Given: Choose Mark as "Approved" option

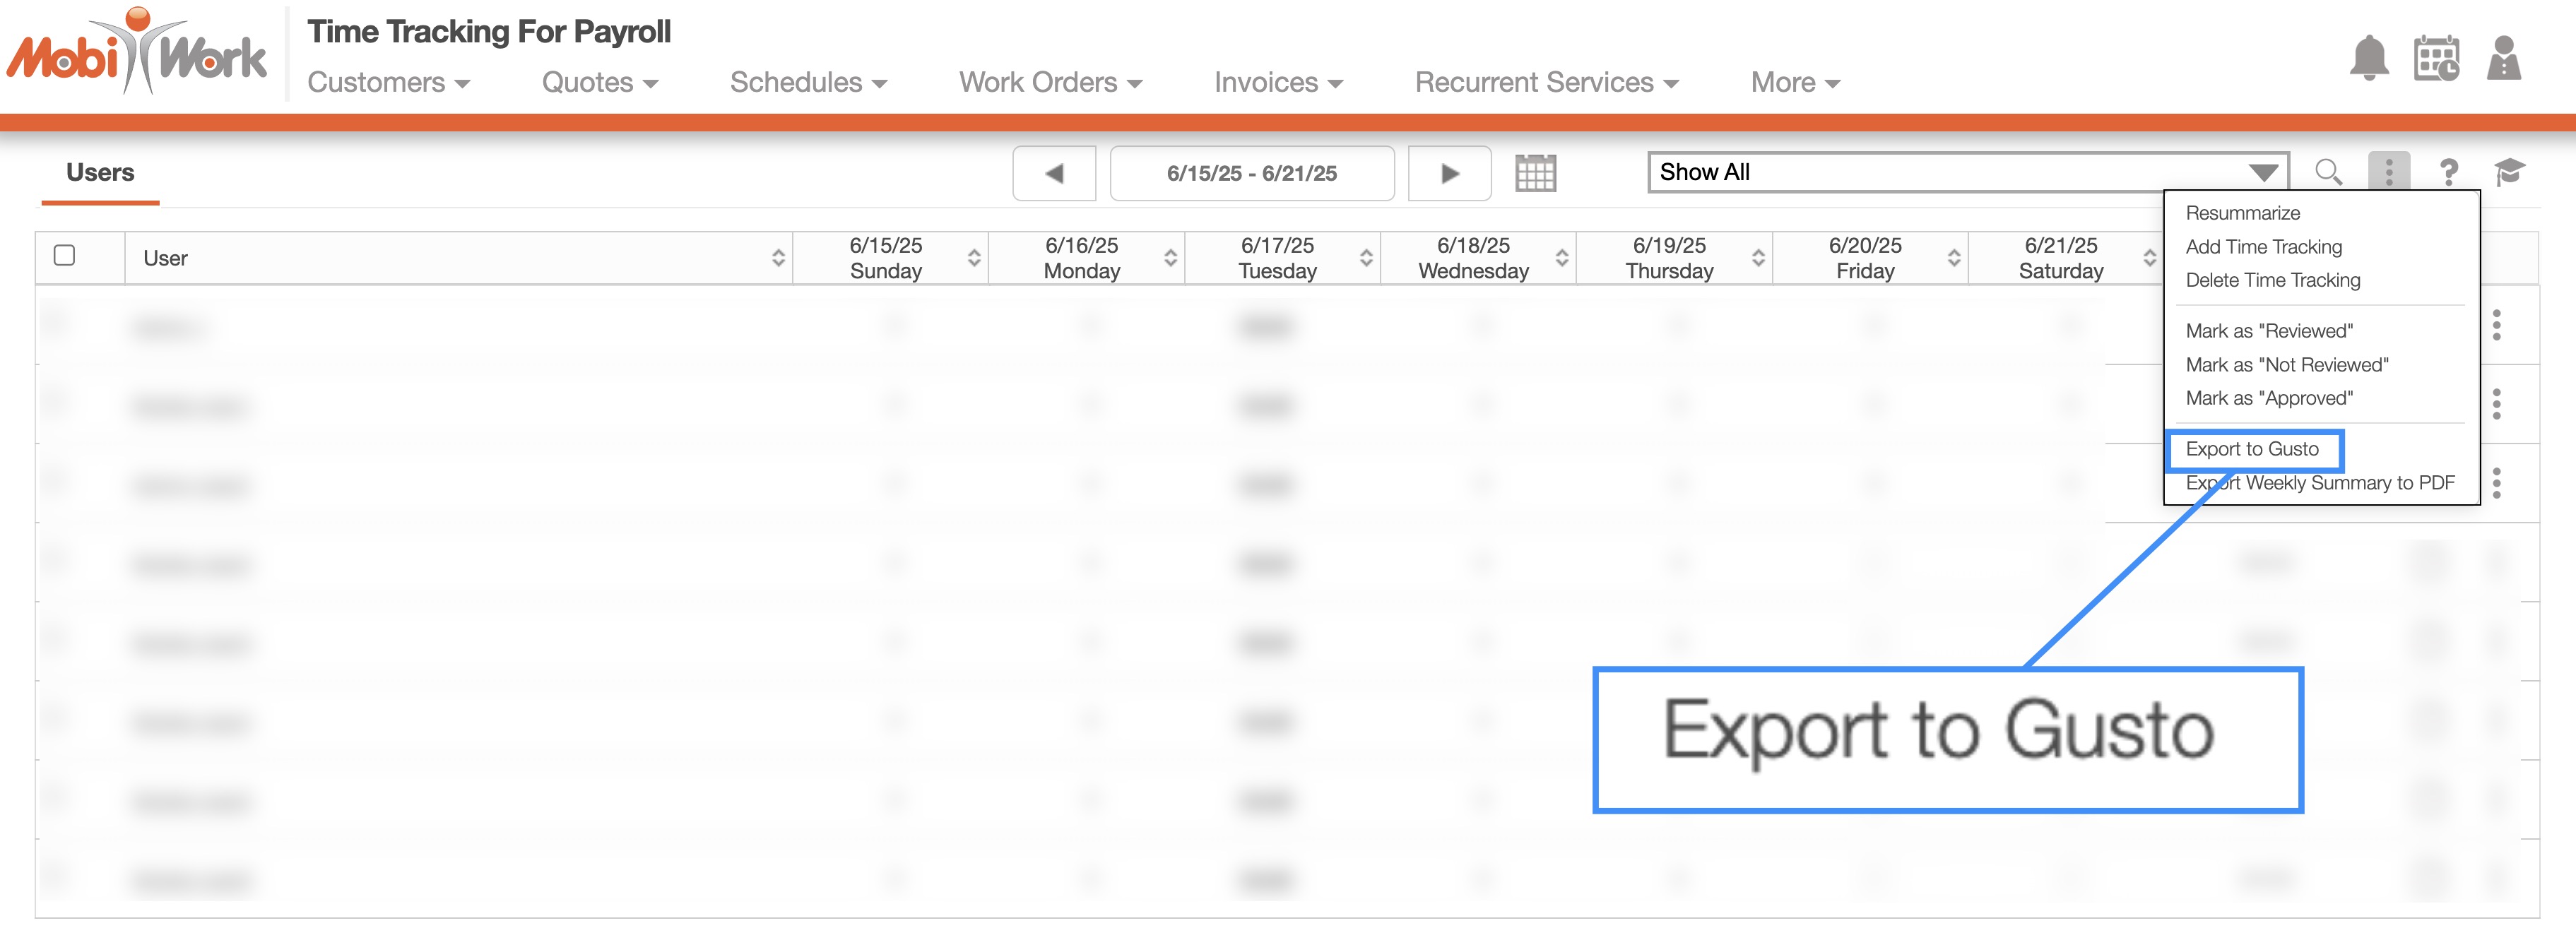Looking at the screenshot, I should point(2268,398).
